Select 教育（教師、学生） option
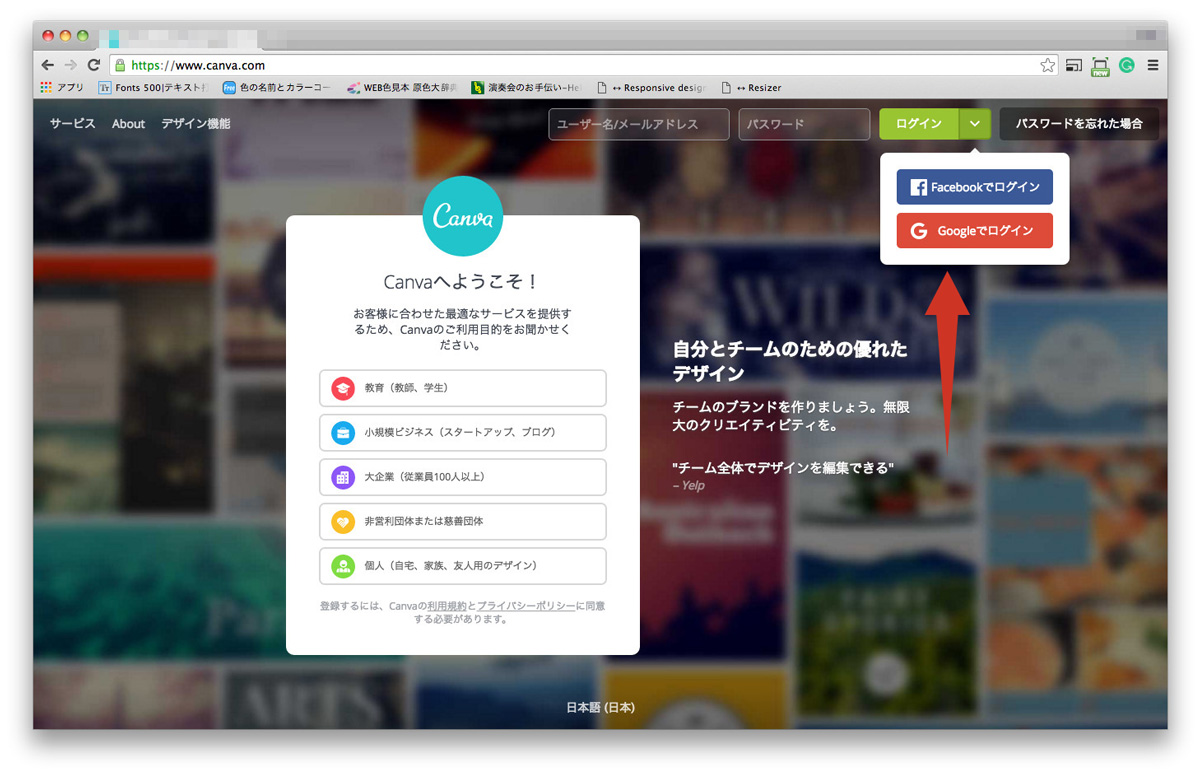1200x774 pixels. (463, 387)
